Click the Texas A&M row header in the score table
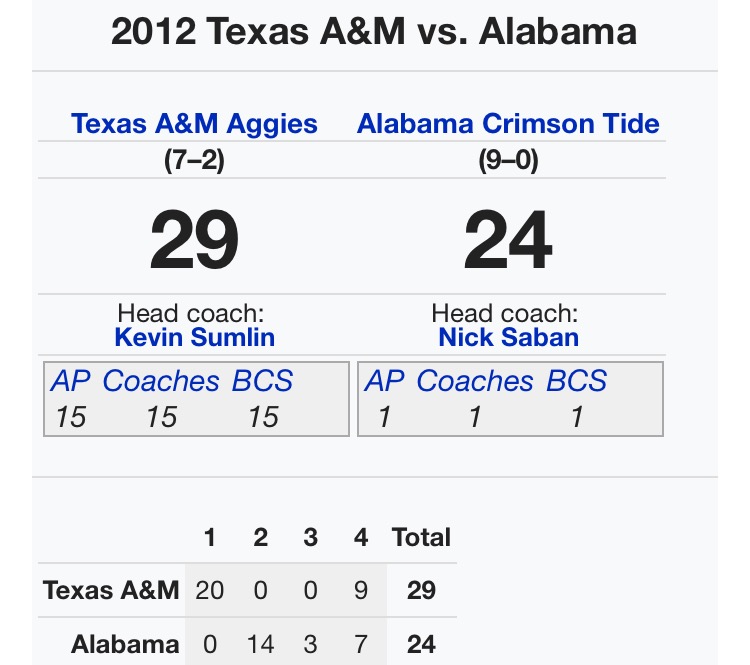The height and width of the screenshot is (665, 750). pos(111,590)
